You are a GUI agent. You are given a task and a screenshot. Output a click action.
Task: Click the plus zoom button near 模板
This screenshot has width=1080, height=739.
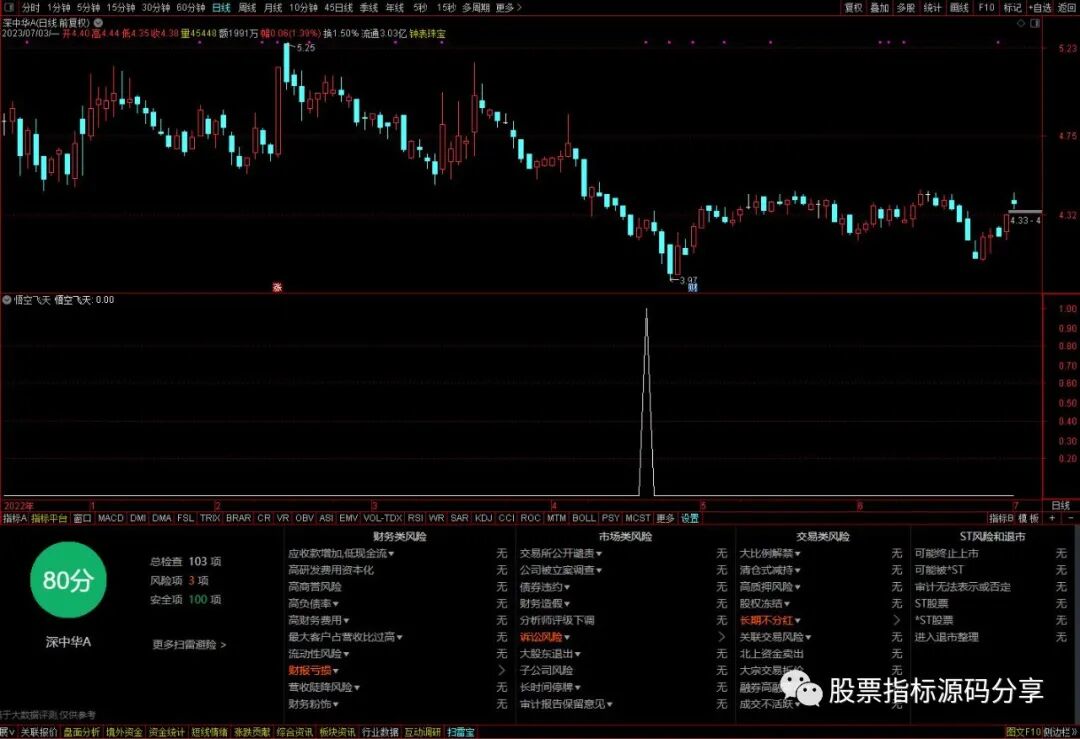[1052, 518]
